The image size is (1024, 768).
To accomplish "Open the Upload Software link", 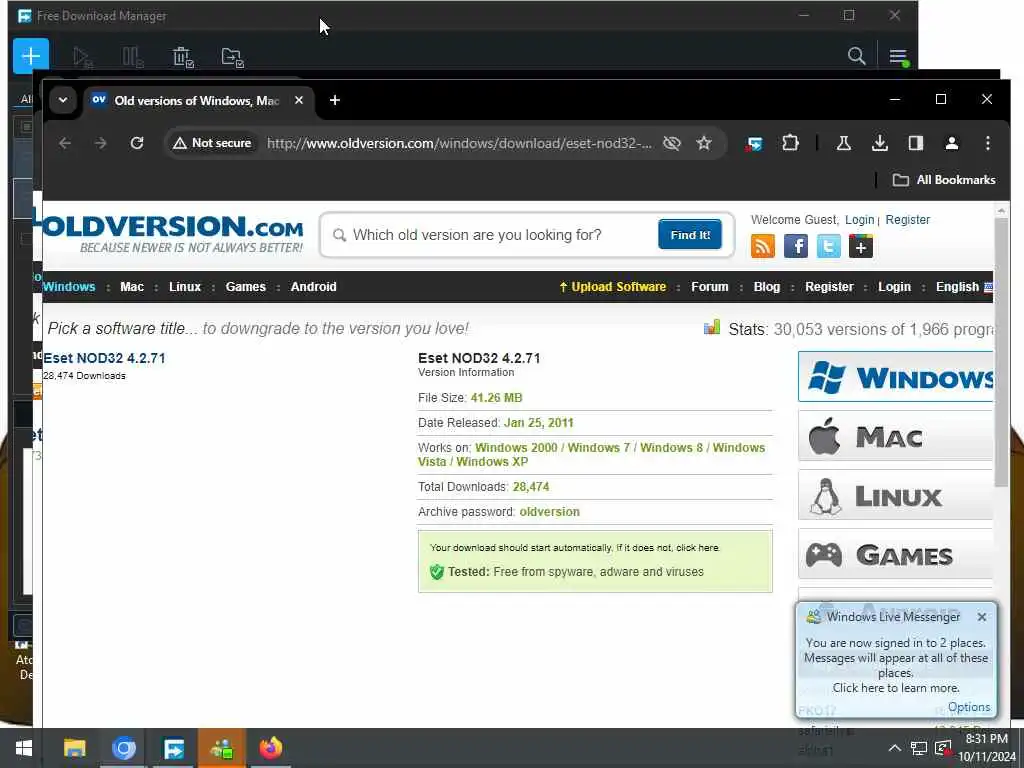I will (613, 287).
